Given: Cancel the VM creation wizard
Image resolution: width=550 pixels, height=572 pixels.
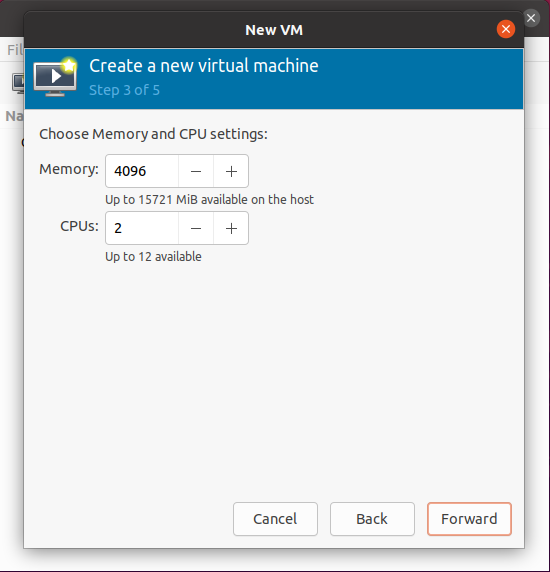Looking at the screenshot, I should click(x=275, y=519).
